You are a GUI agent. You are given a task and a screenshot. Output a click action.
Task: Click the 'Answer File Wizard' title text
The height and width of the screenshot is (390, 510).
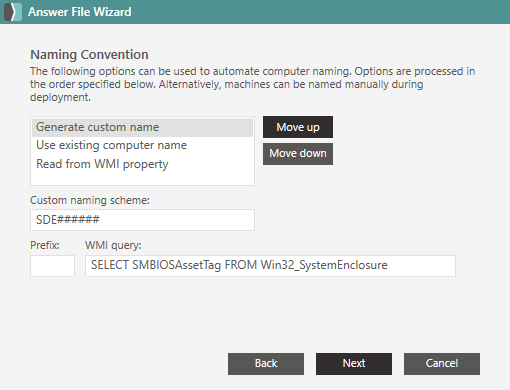click(x=80, y=12)
